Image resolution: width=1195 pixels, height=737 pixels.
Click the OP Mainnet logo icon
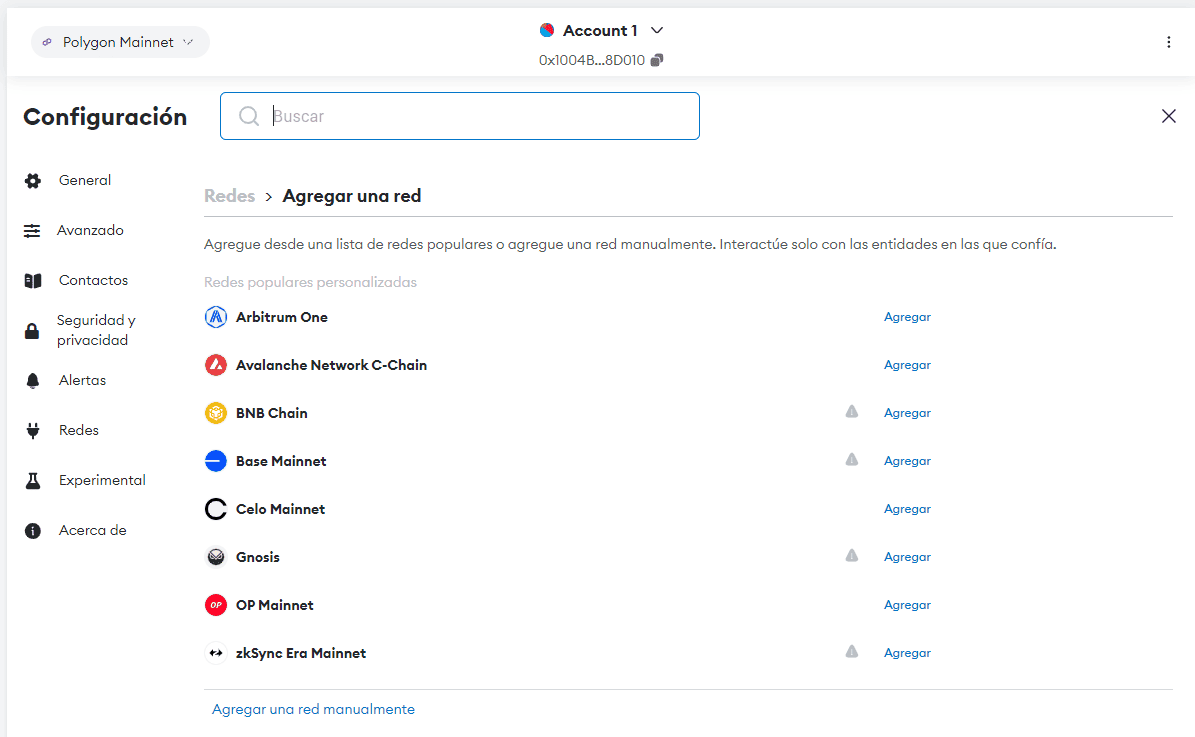(216, 605)
